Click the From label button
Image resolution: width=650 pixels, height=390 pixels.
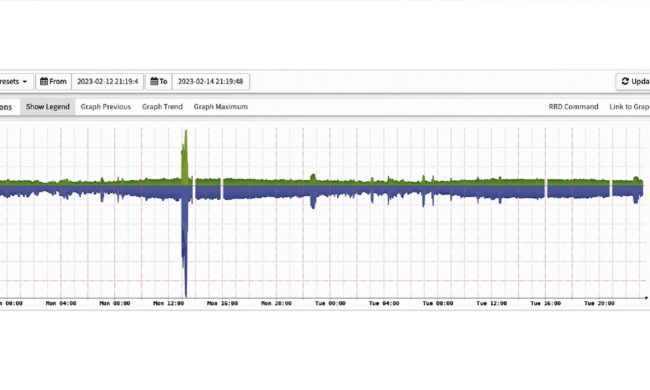(53, 81)
